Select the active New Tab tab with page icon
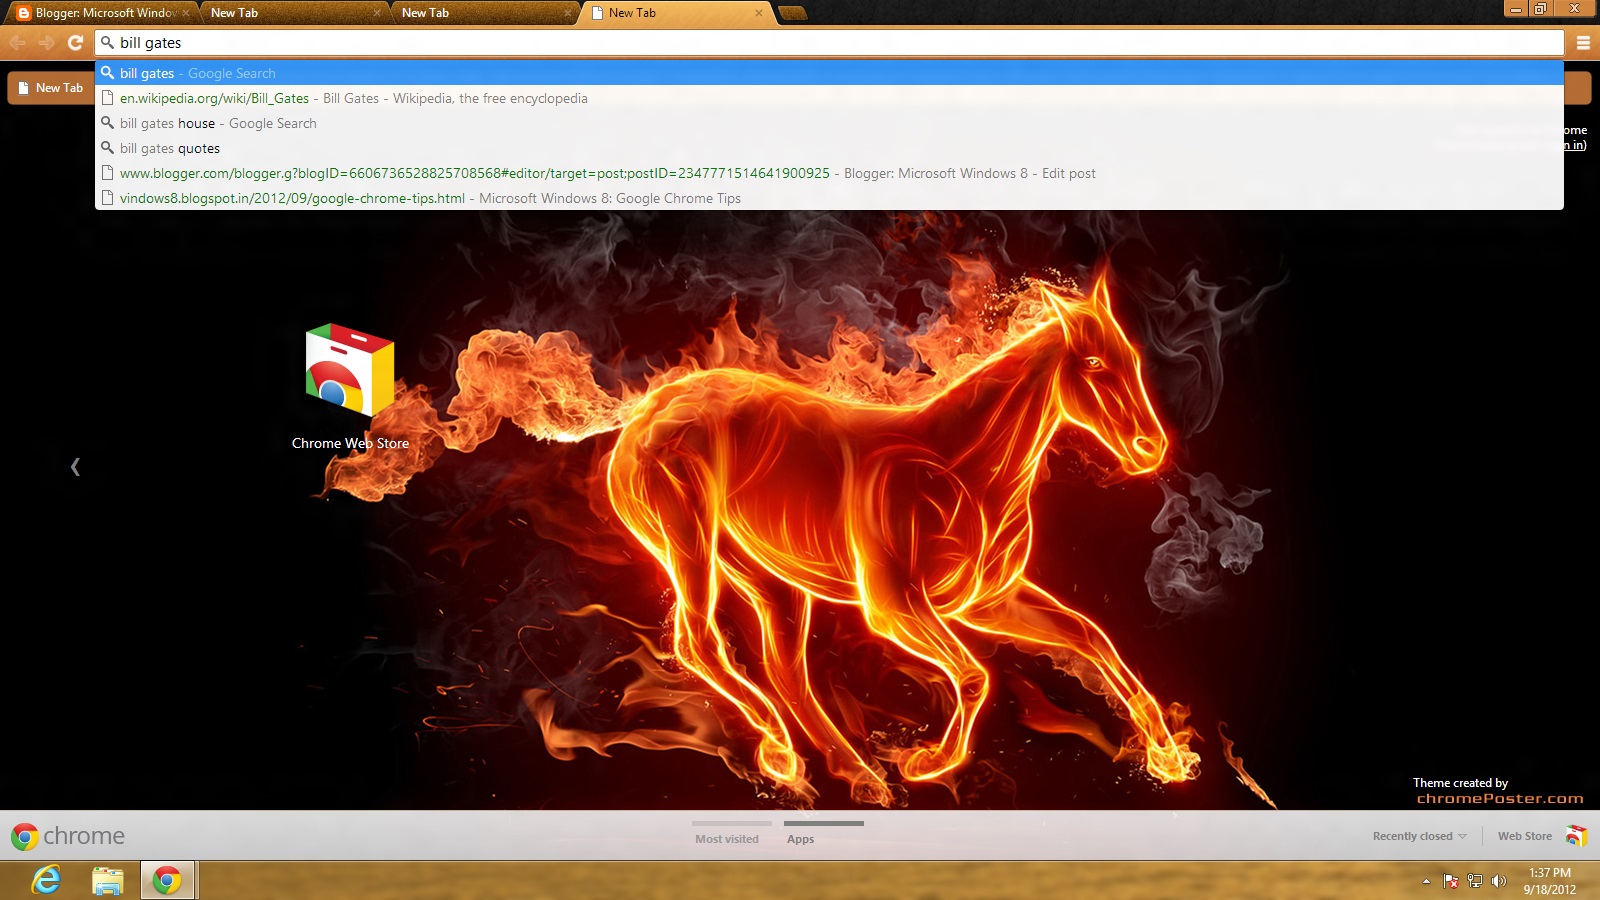The image size is (1600, 900). click(676, 13)
